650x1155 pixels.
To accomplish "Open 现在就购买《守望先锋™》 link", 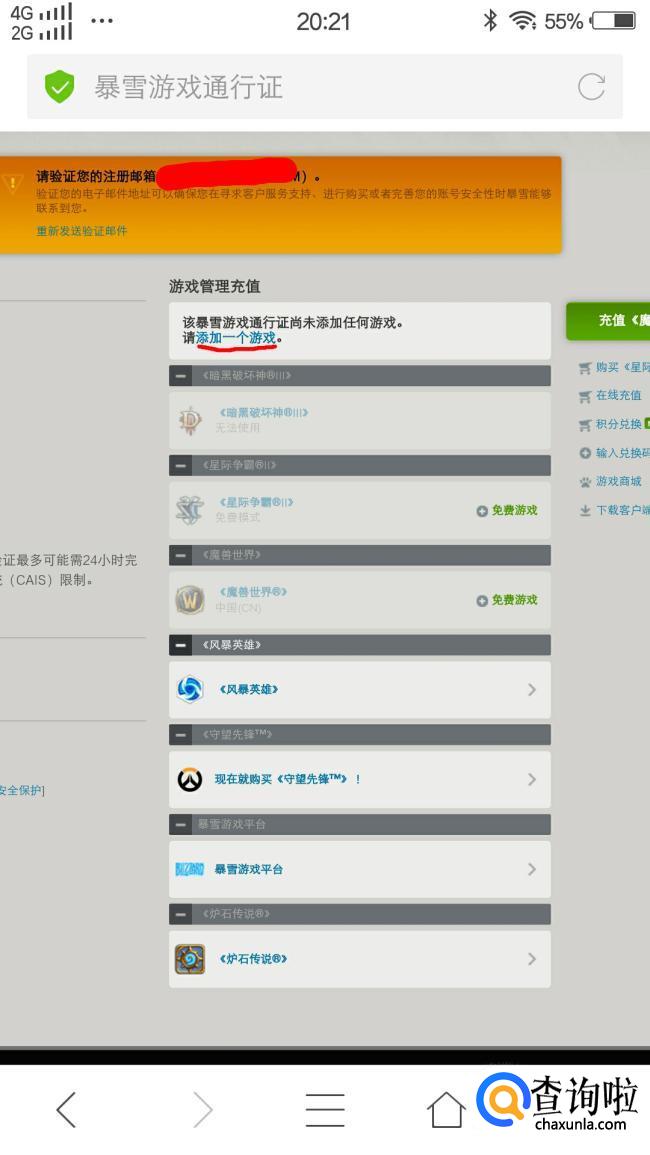I will (287, 779).
